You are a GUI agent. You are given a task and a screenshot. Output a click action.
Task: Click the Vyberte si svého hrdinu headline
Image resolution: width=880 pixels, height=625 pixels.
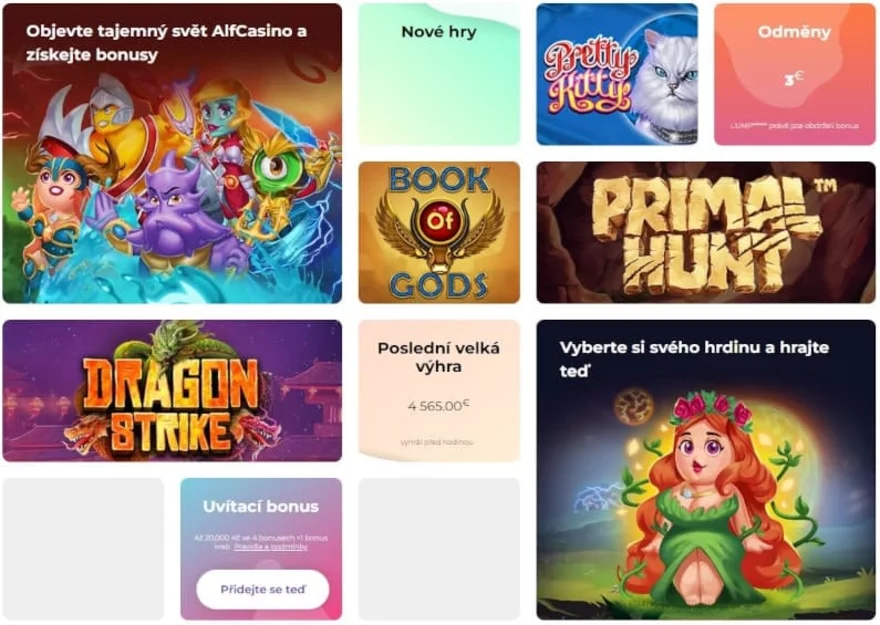(x=694, y=359)
